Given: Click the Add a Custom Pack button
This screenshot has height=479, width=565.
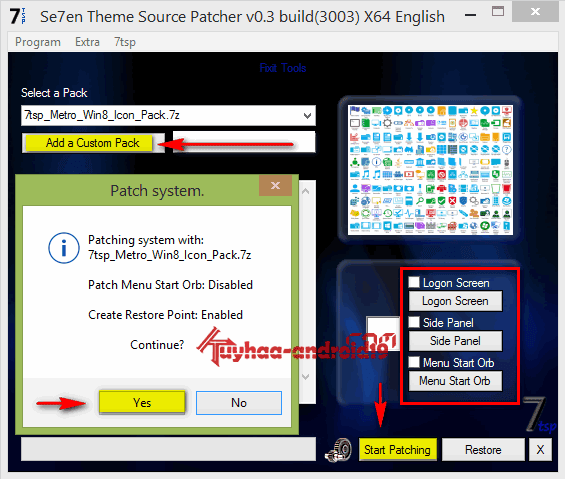Looking at the screenshot, I should [92, 143].
